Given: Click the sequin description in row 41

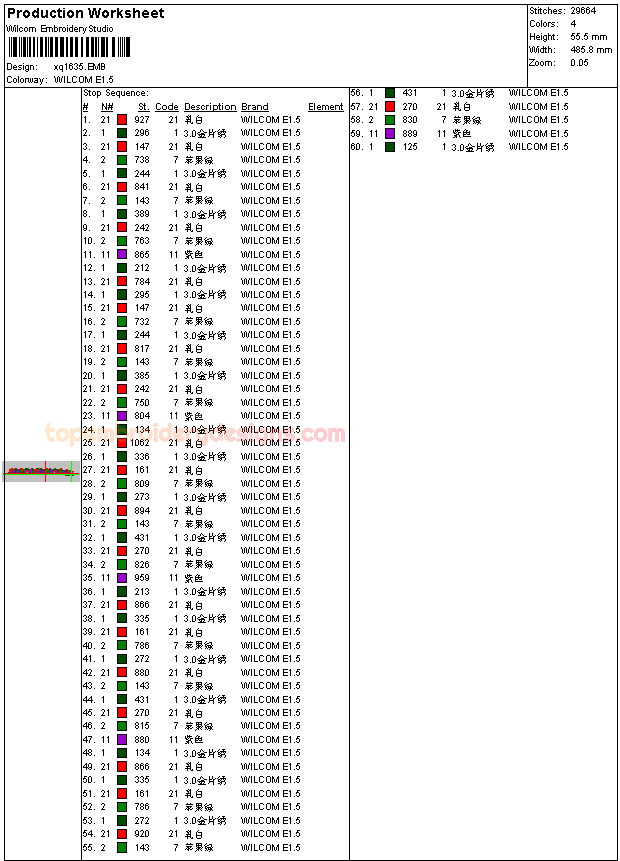Looking at the screenshot, I should pyautogui.click(x=205, y=659).
